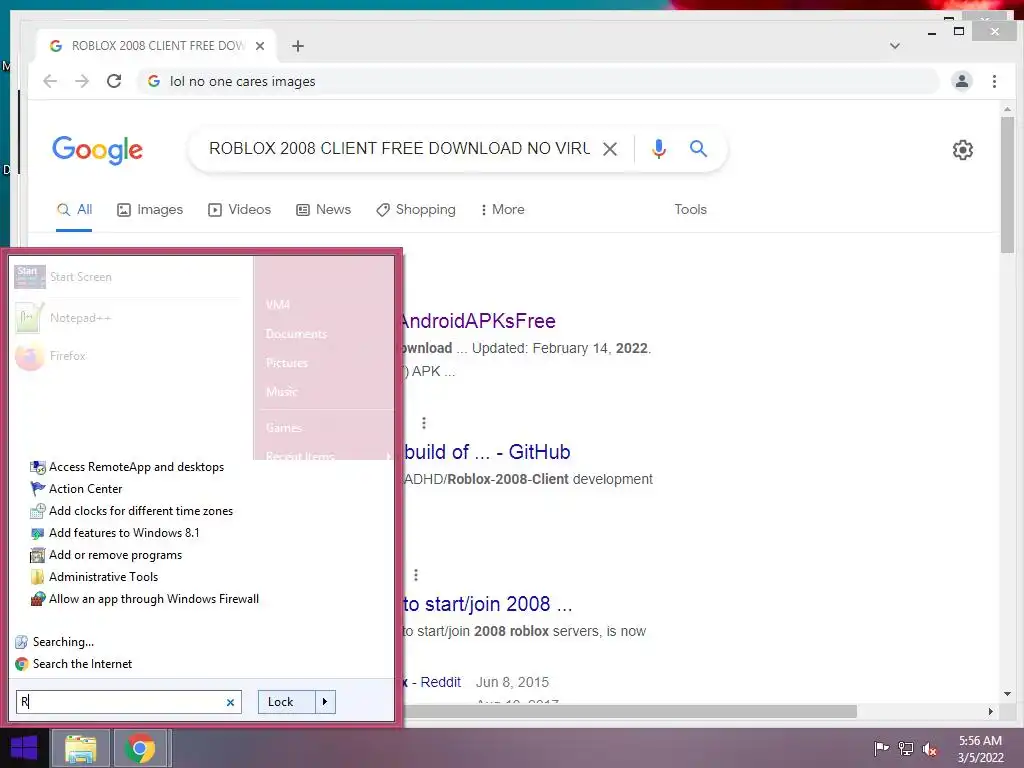
Task: Clear the Google search query
Action: [610, 149]
